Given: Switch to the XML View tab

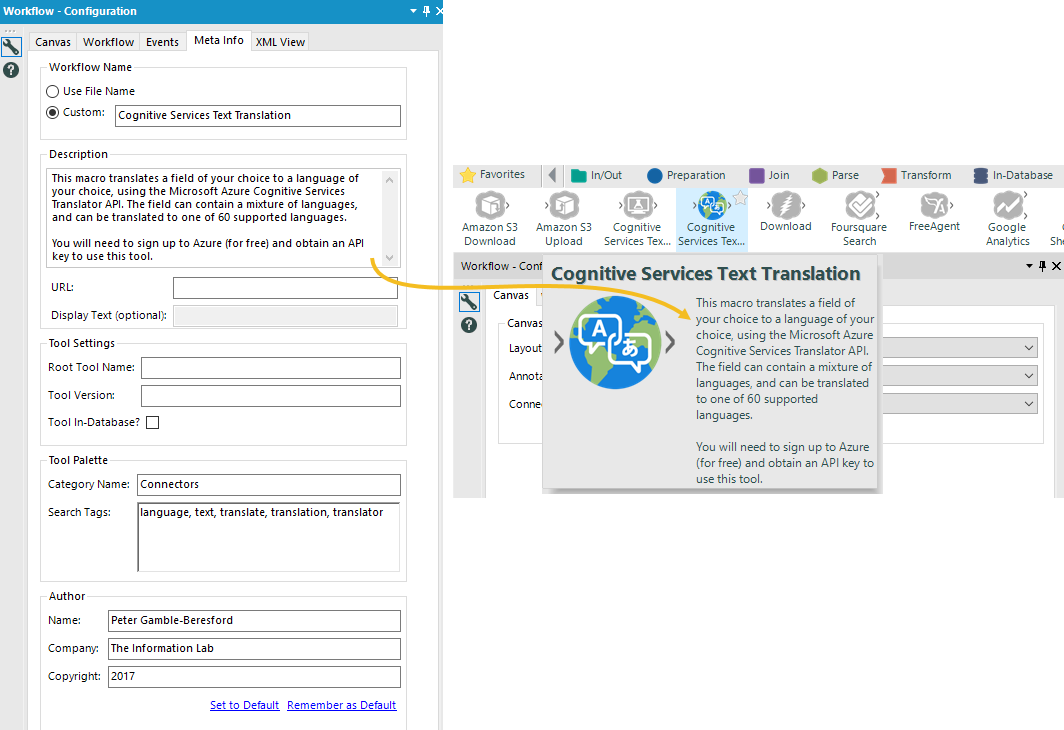Looking at the screenshot, I should click(x=280, y=42).
